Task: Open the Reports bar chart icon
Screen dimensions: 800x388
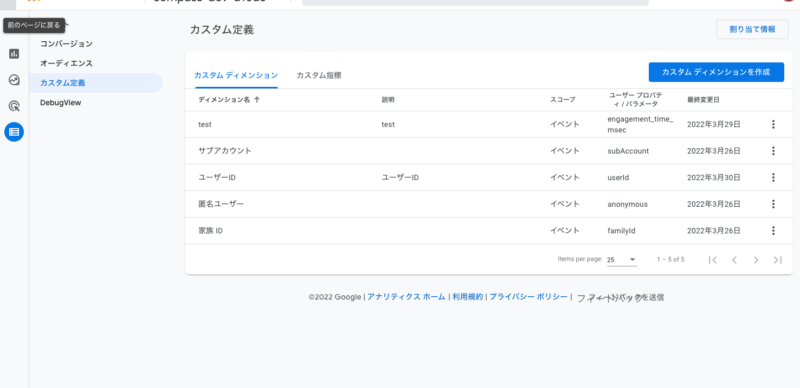Action: coord(14,54)
